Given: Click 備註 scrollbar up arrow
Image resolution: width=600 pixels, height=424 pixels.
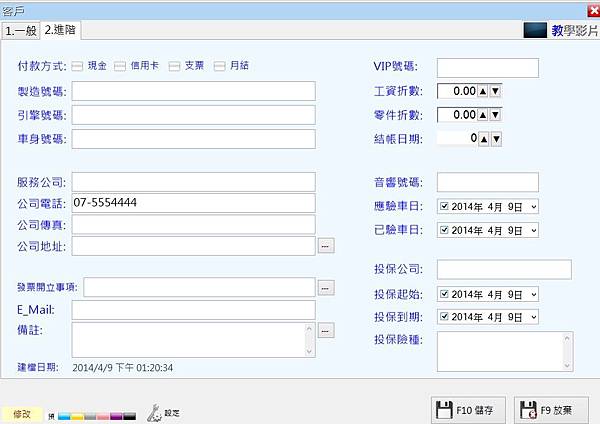Looking at the screenshot, I should [310, 328].
